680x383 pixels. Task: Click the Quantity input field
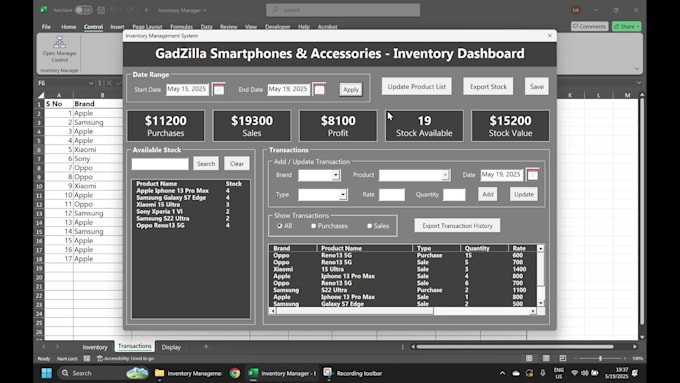(454, 194)
